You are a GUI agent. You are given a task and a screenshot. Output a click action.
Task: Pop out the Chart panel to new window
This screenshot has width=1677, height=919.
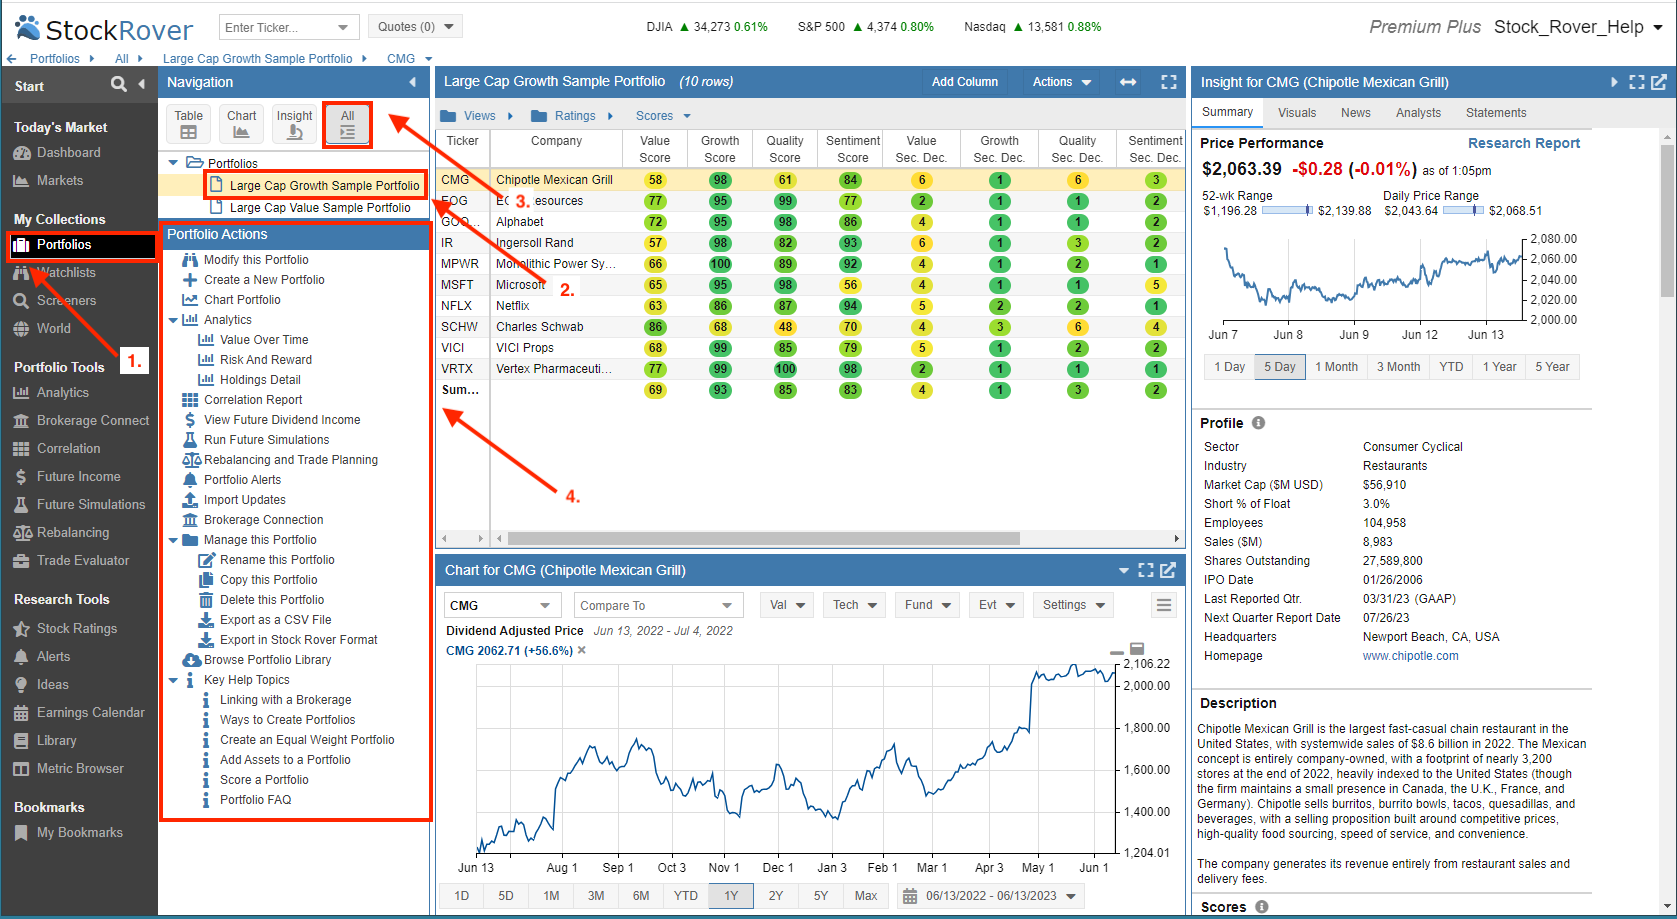click(1167, 570)
